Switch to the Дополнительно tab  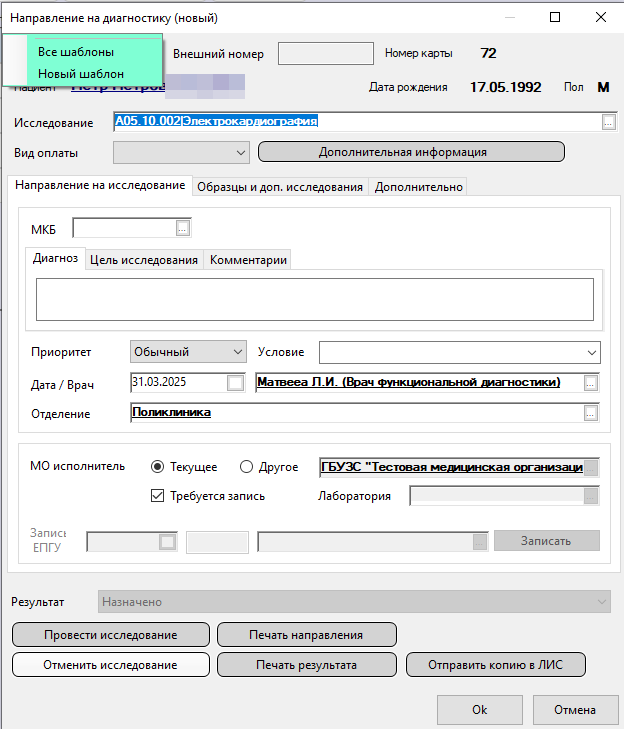pos(418,187)
